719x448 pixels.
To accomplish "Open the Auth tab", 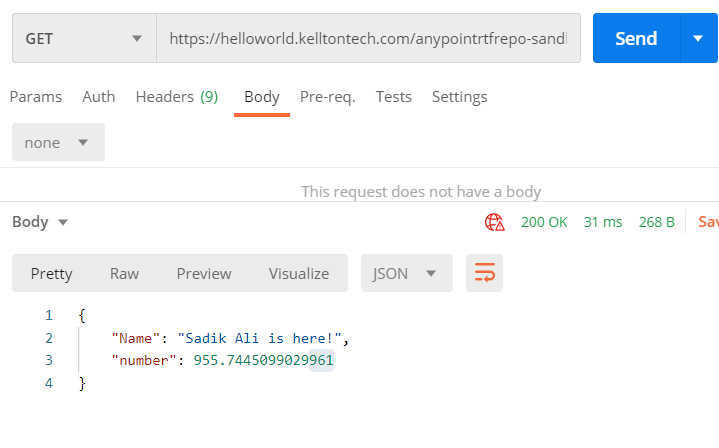I will click(99, 97).
